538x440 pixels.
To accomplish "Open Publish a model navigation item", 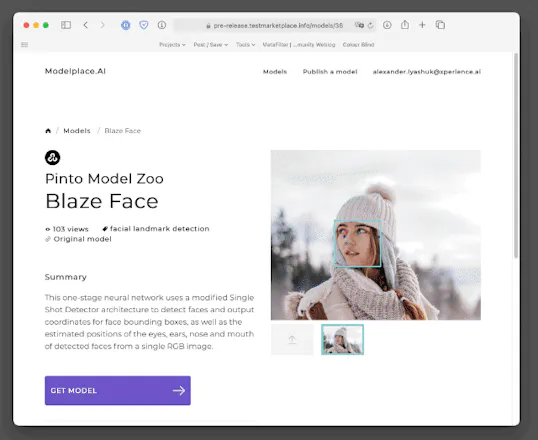I will point(330,72).
